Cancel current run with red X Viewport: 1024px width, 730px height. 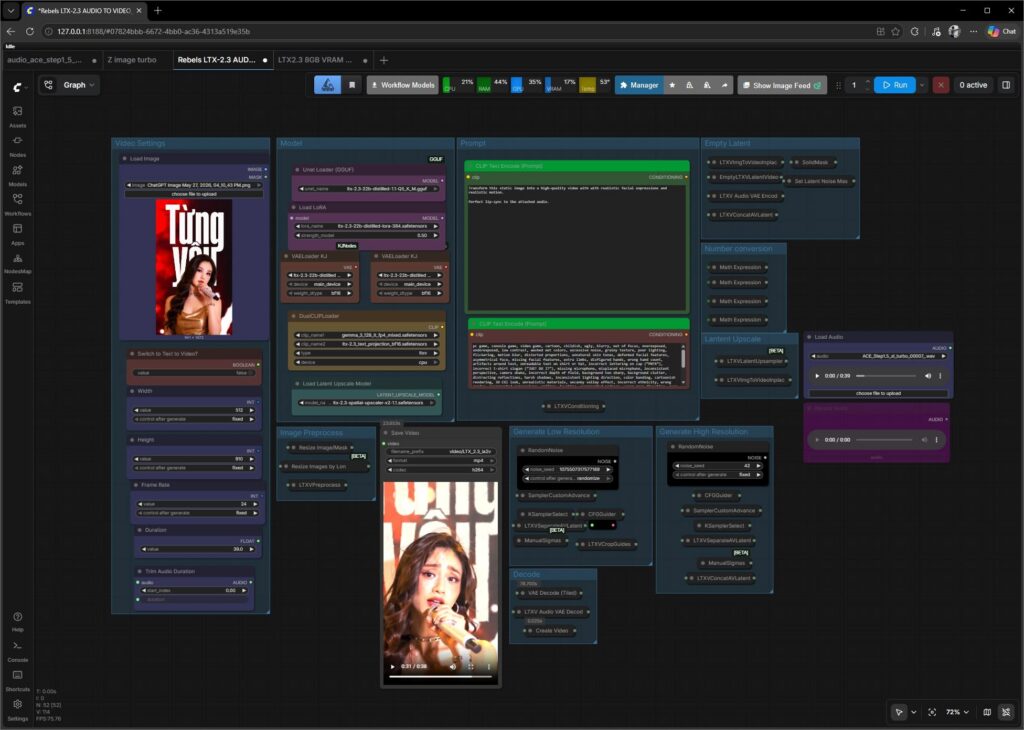click(x=940, y=85)
